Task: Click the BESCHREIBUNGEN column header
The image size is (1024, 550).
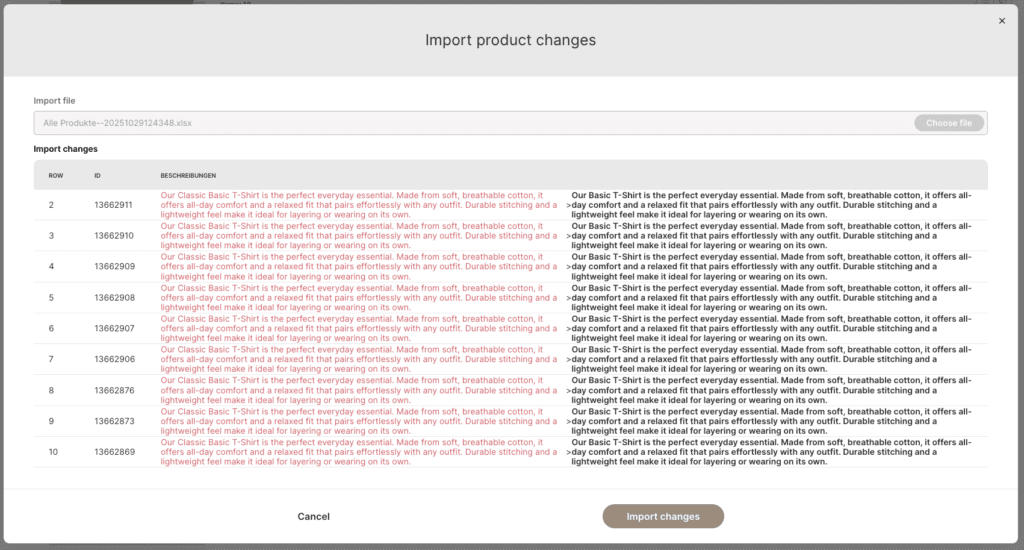Action: click(188, 175)
